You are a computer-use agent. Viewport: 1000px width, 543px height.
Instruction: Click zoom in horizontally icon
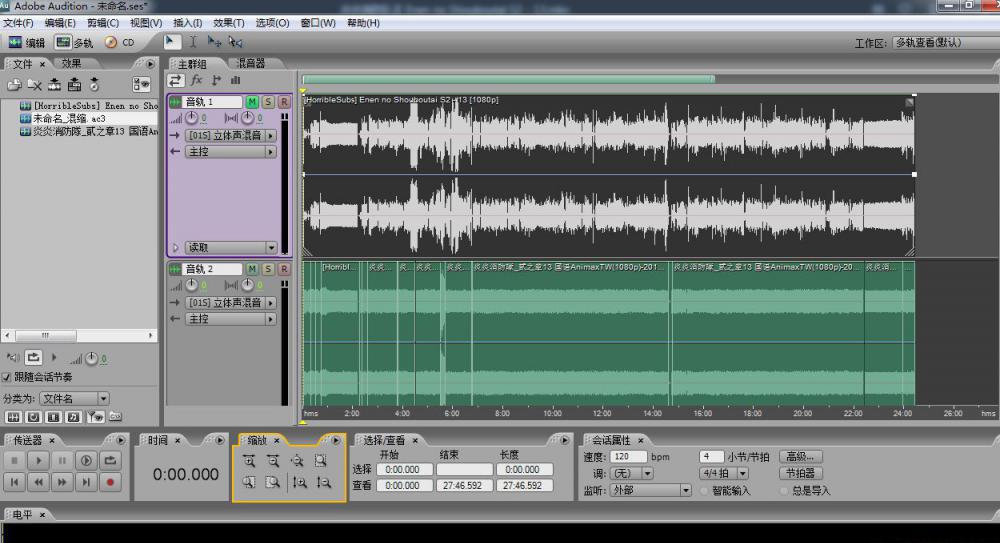(249, 461)
